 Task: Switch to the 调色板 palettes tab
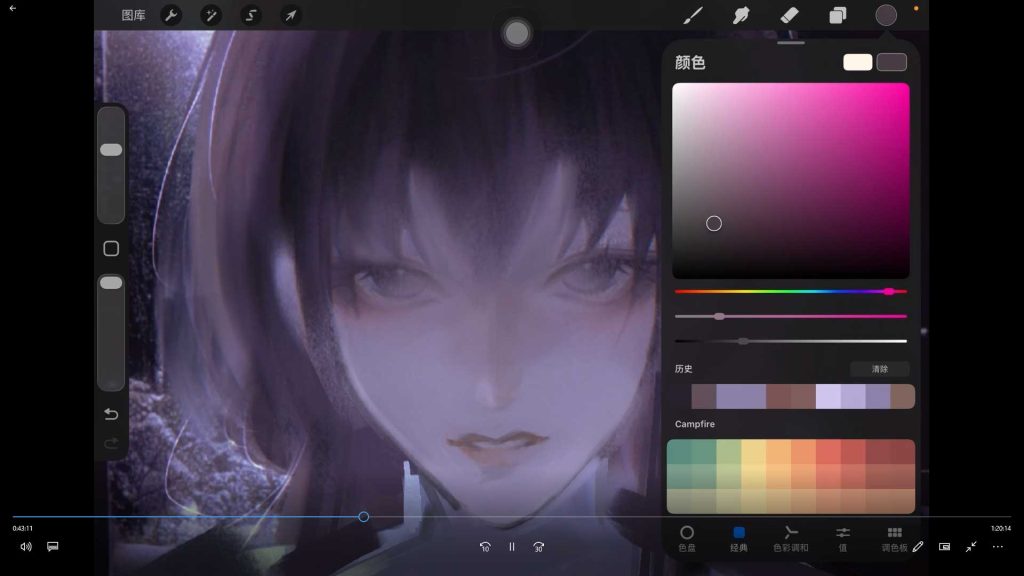pyautogui.click(x=895, y=539)
